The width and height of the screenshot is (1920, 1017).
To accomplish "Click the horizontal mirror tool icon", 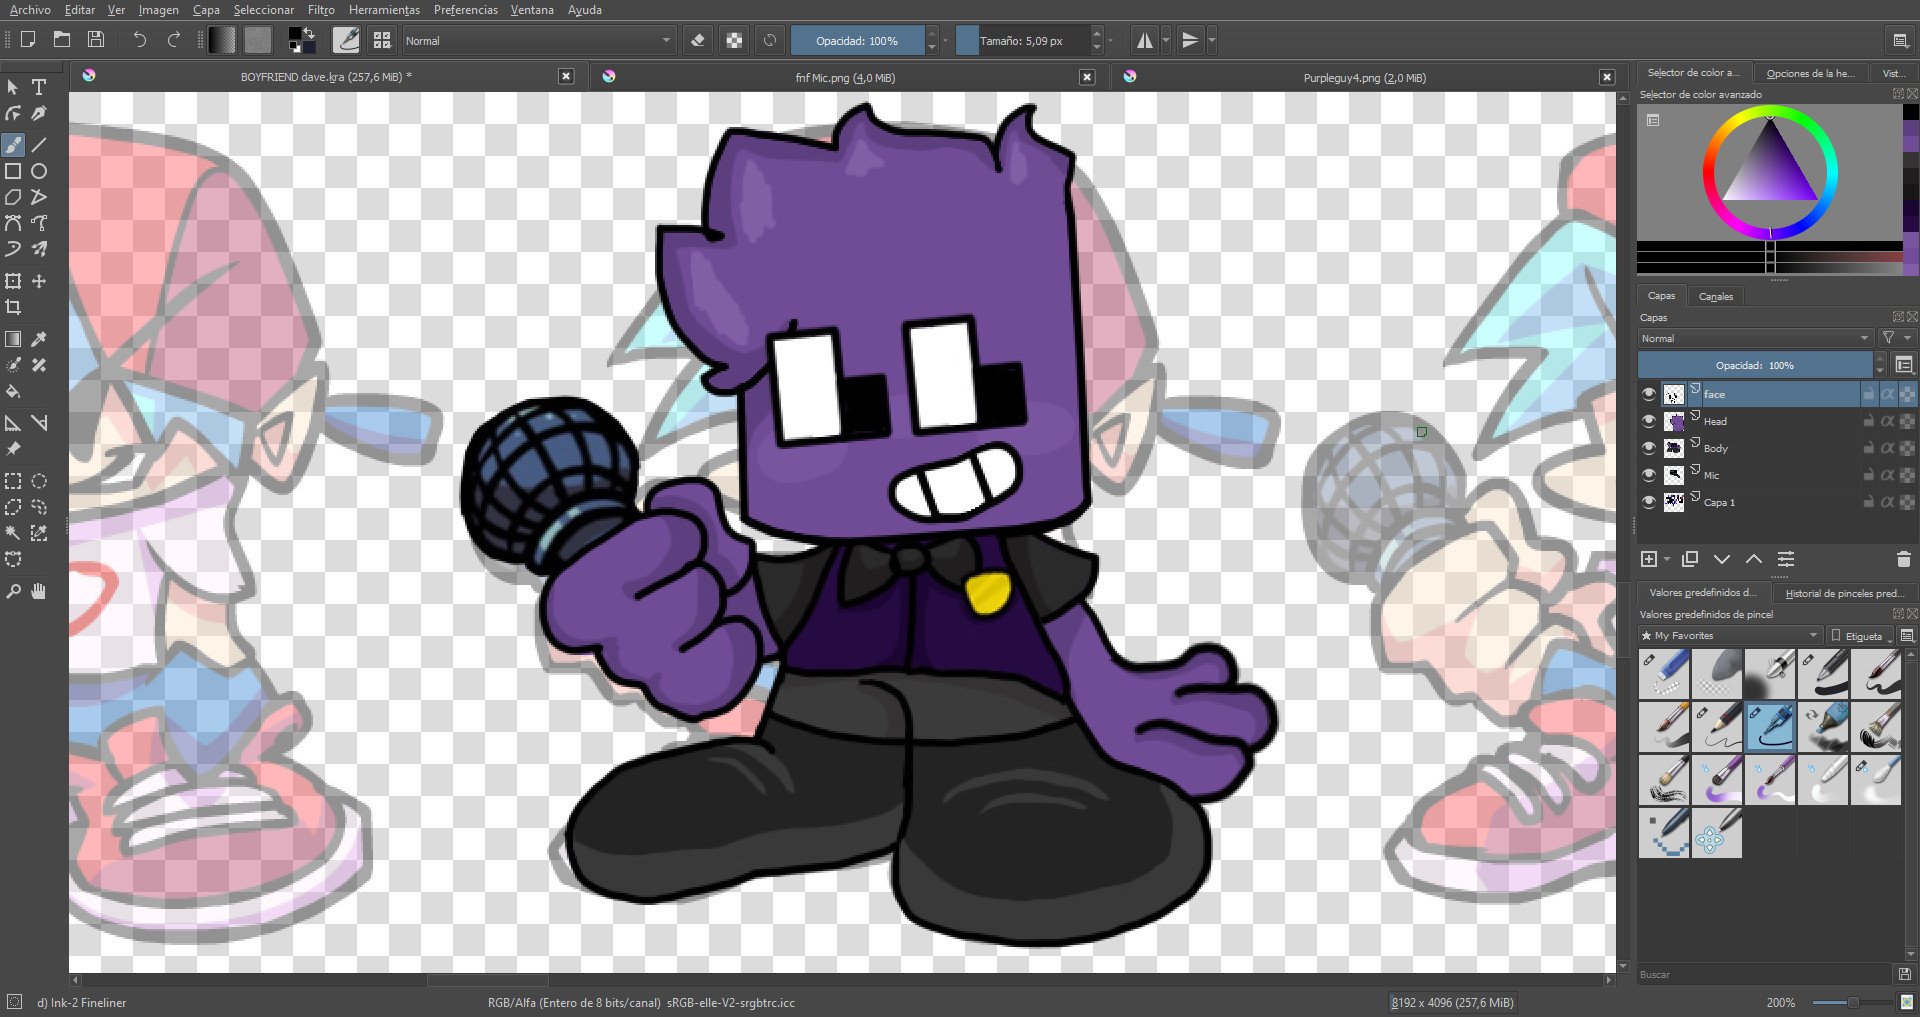I will click(x=1145, y=41).
